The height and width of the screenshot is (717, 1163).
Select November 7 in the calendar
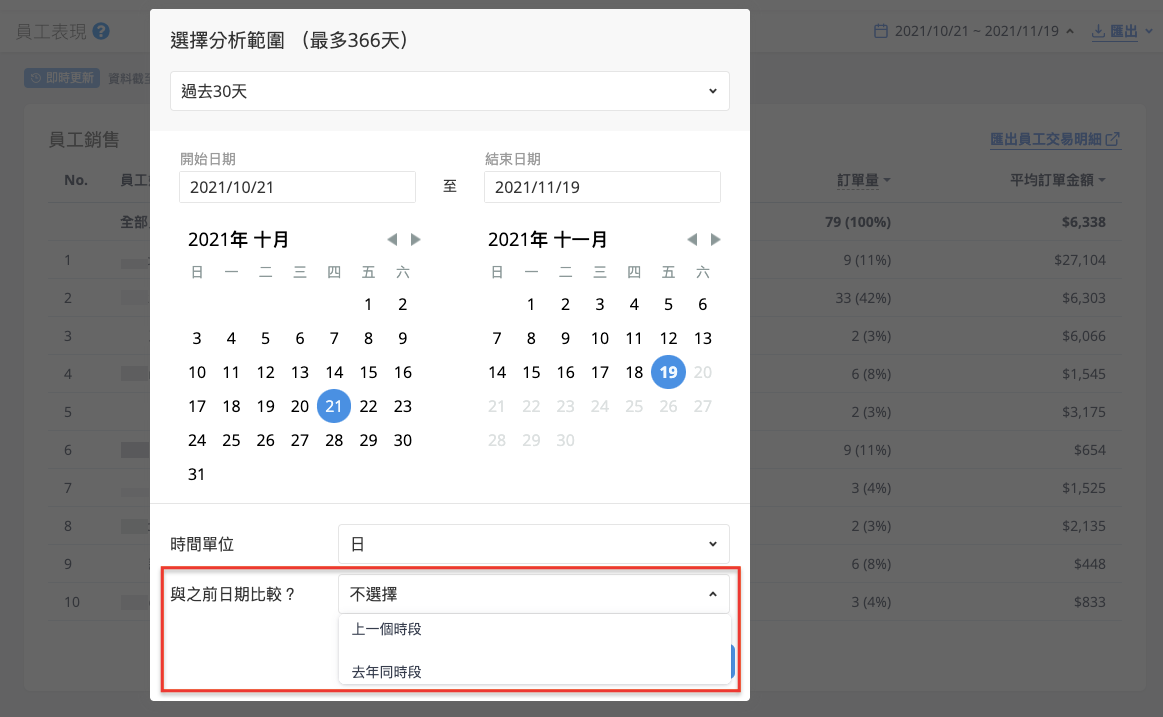[497, 338]
